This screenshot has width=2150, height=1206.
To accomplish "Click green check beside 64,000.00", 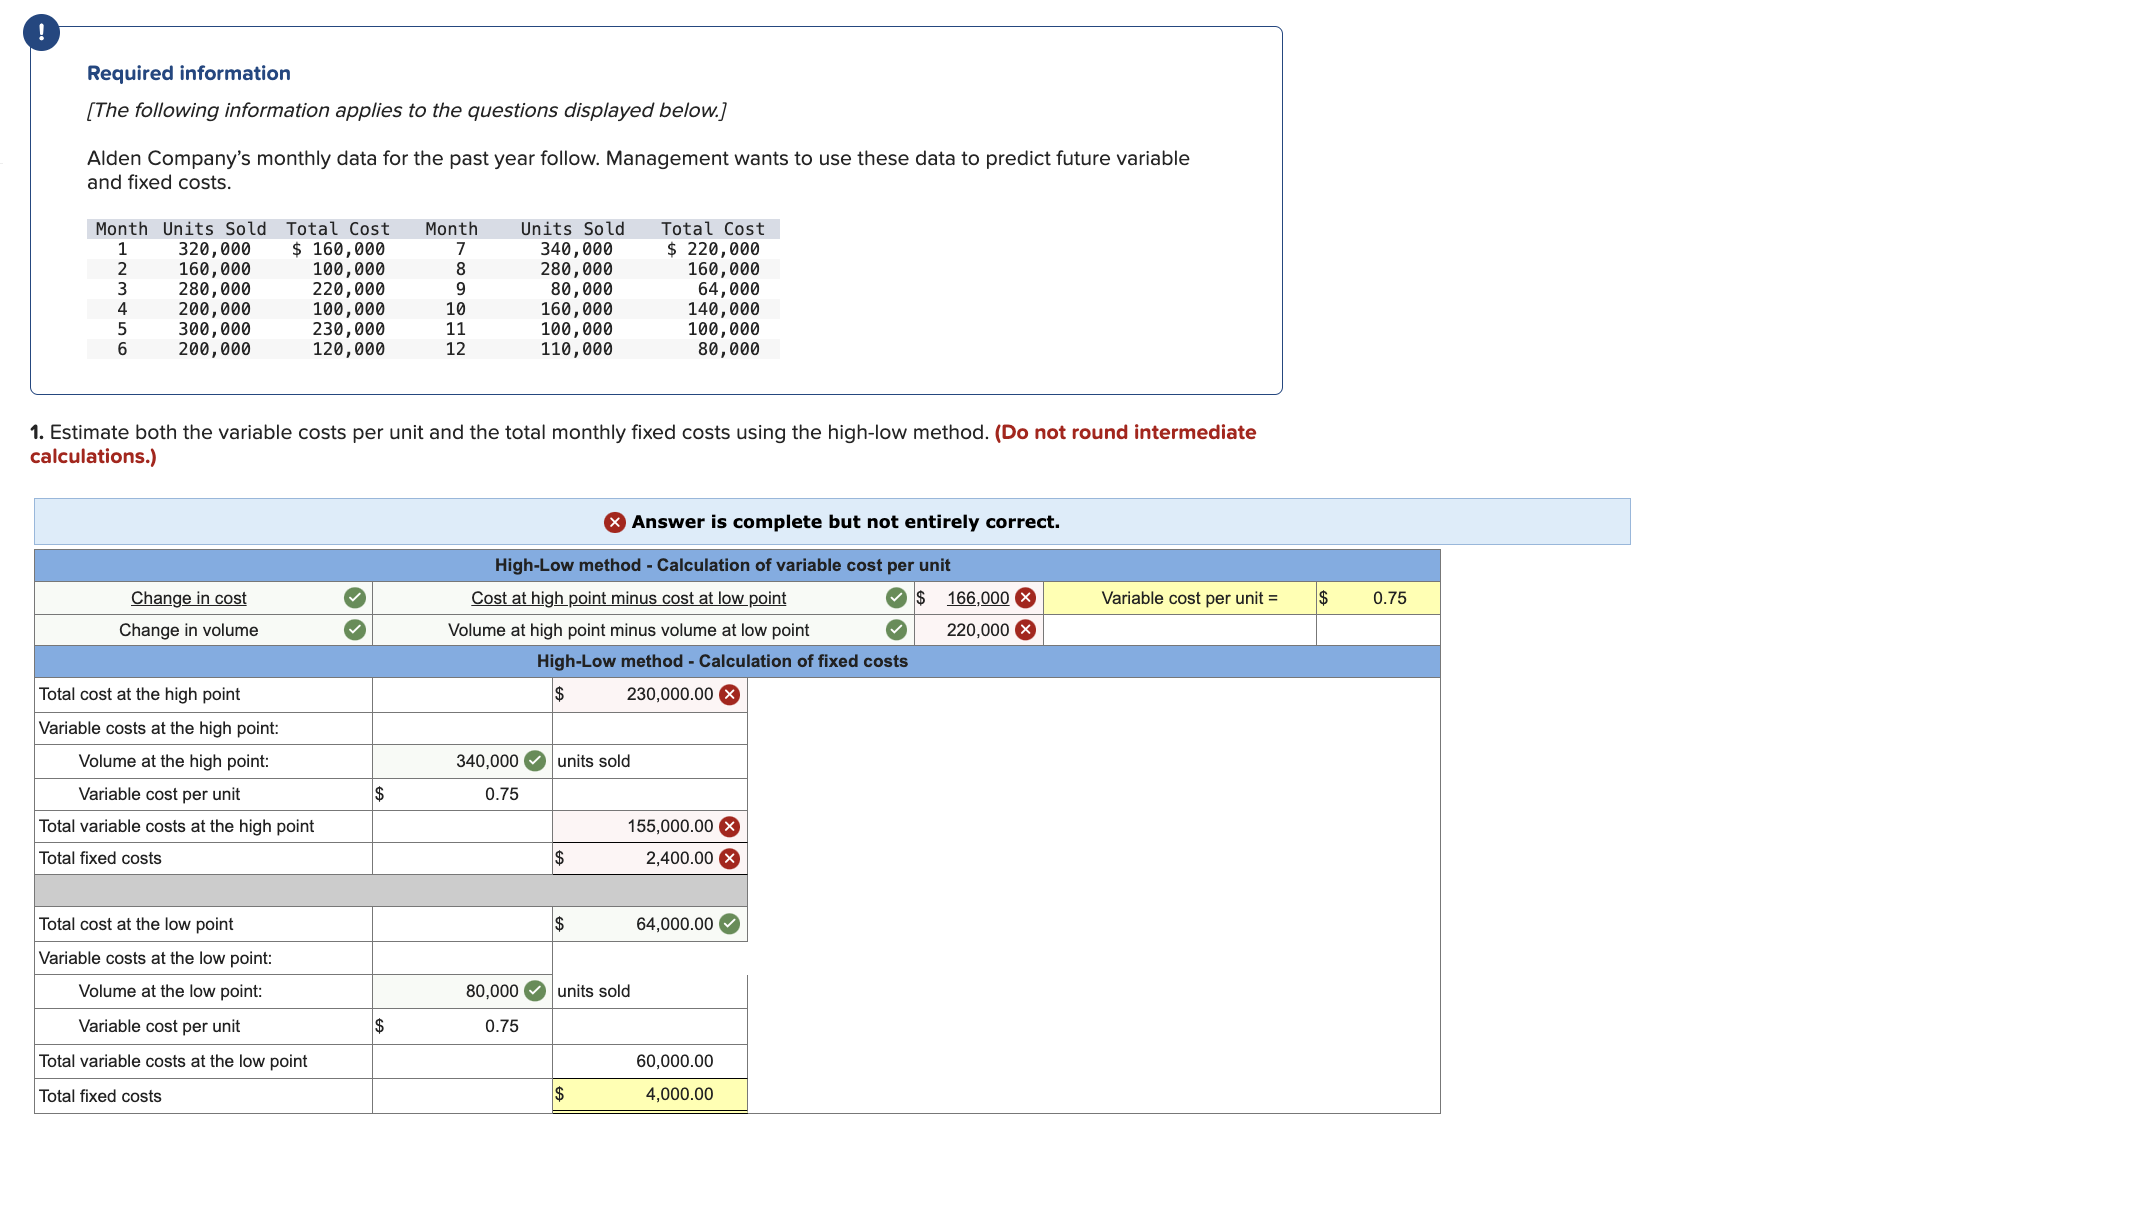I will coord(730,924).
